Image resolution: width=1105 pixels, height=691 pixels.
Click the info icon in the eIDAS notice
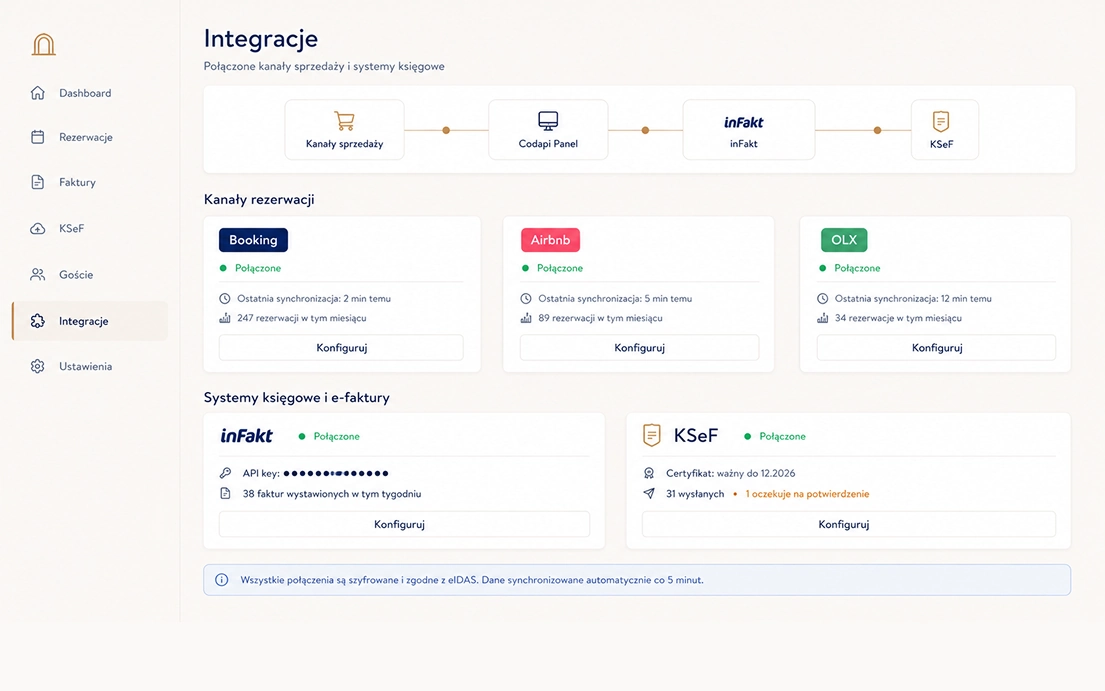tap(221, 580)
